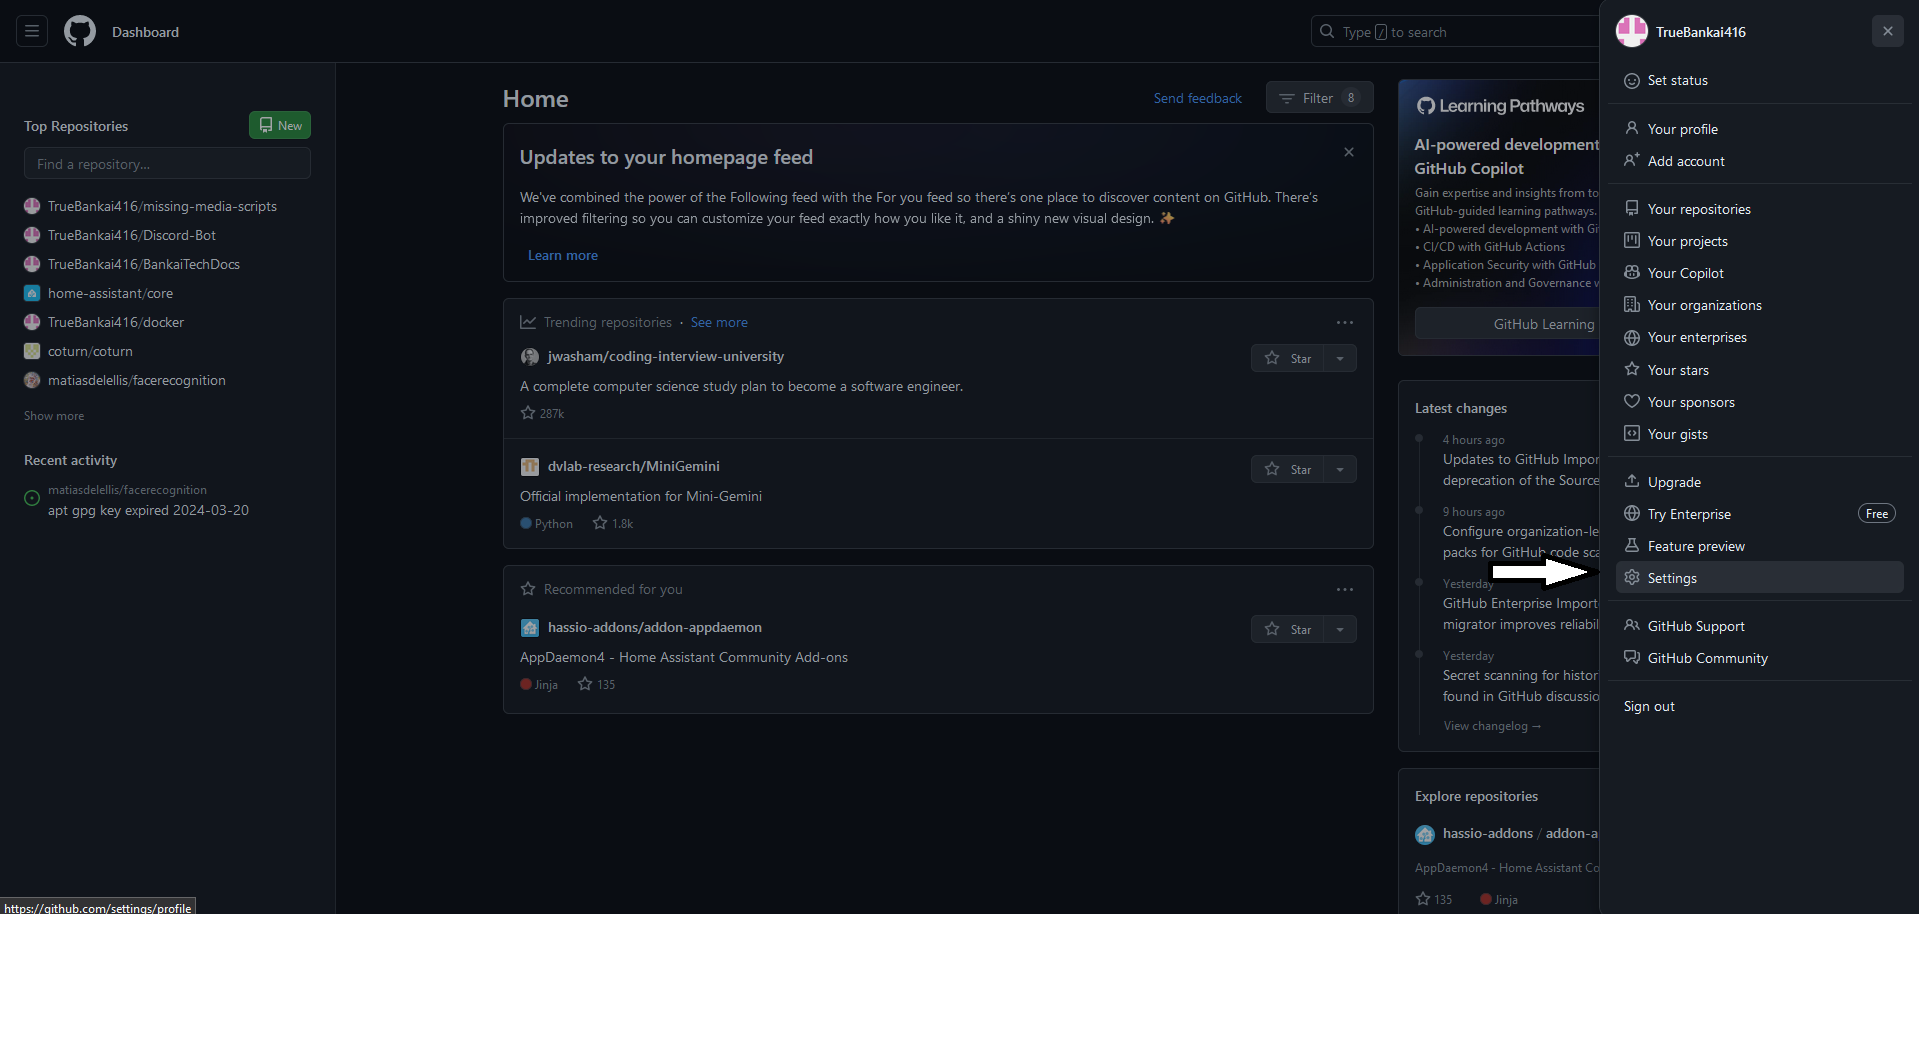
Task: Click the upload icon beside Upgrade
Action: pyautogui.click(x=1632, y=481)
